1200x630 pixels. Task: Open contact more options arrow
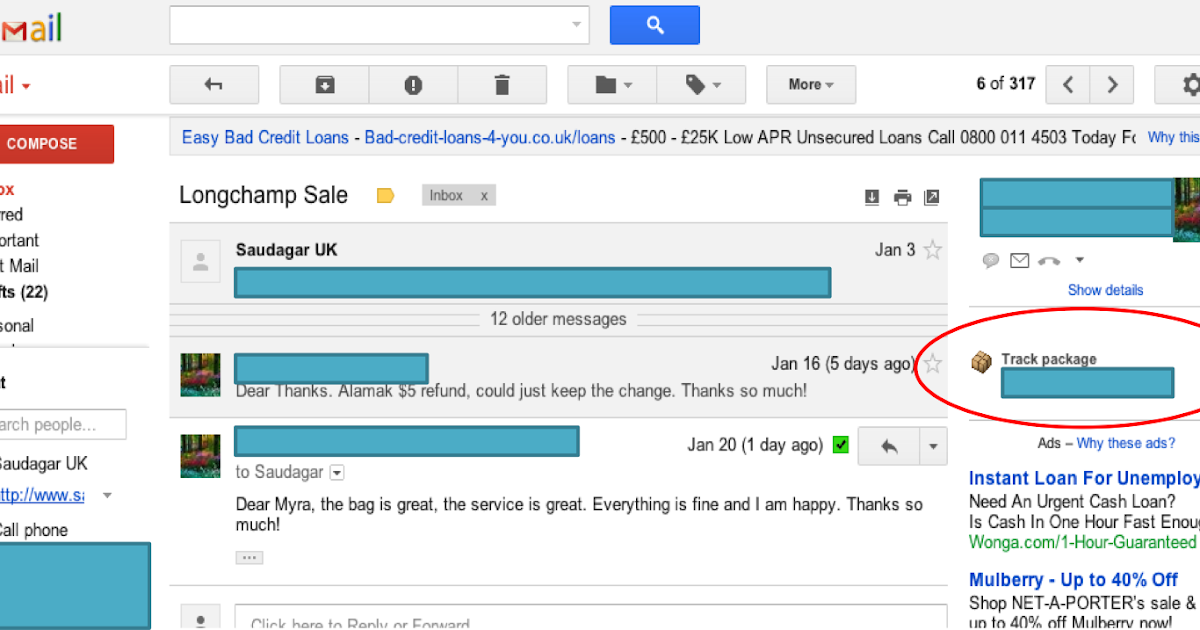pyautogui.click(x=1078, y=260)
